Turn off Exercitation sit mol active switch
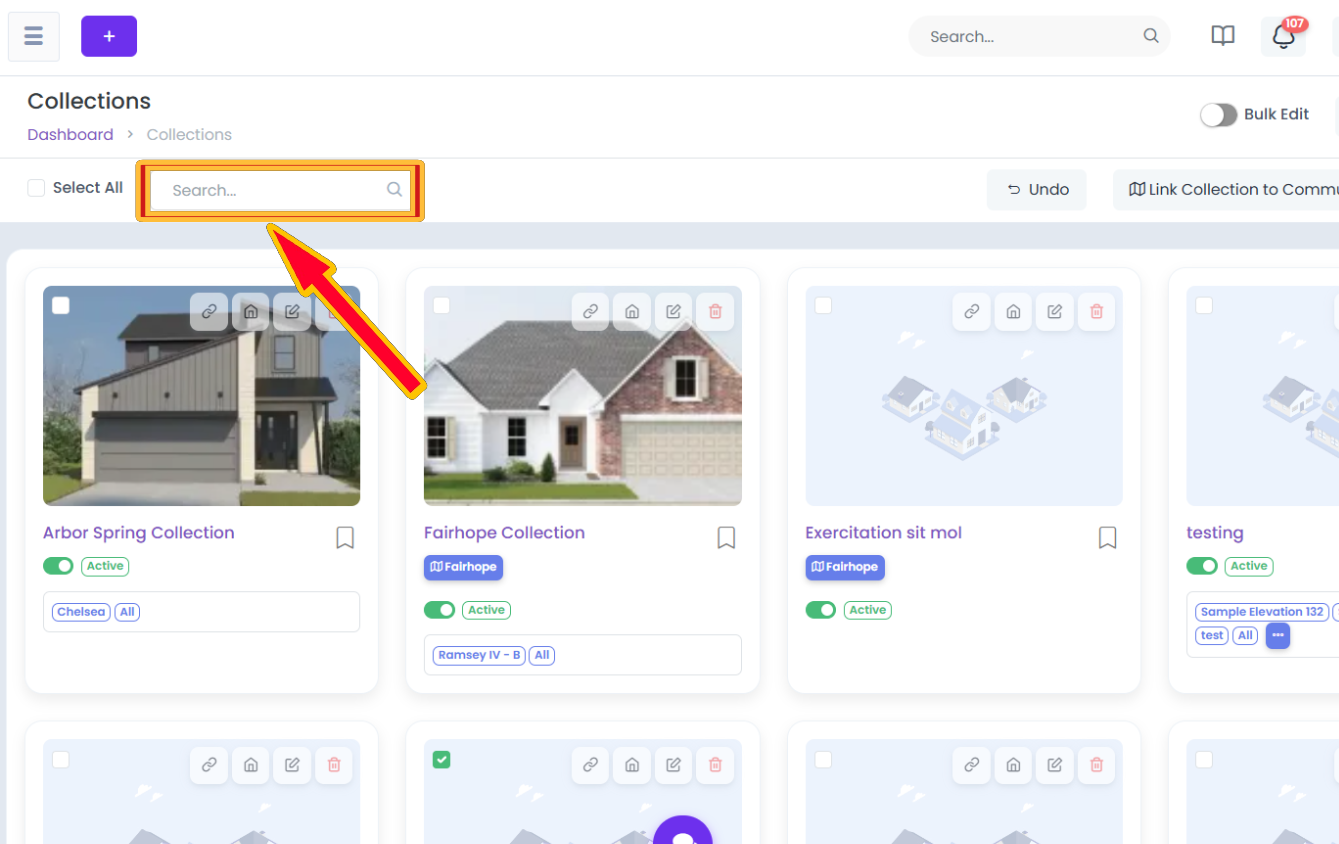 (820, 610)
